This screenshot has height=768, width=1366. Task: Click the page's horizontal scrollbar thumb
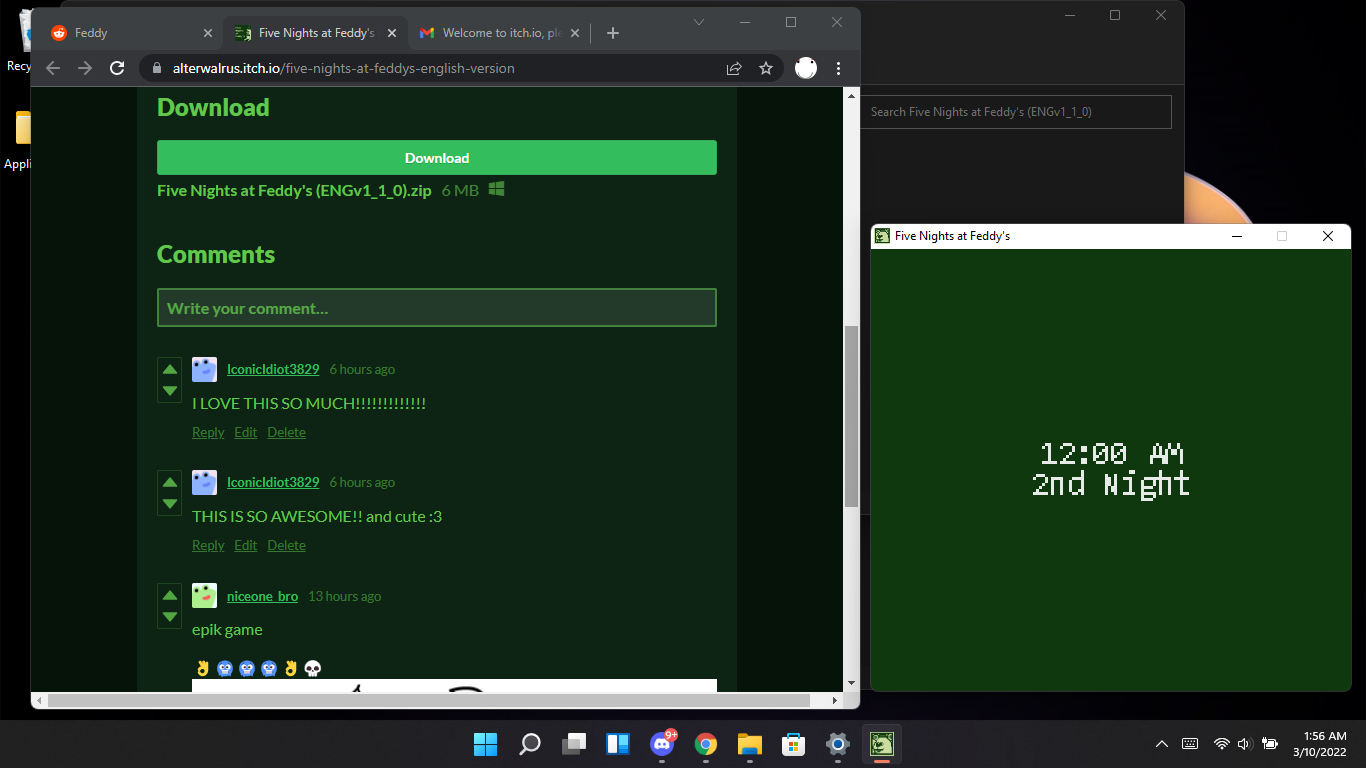(428, 700)
